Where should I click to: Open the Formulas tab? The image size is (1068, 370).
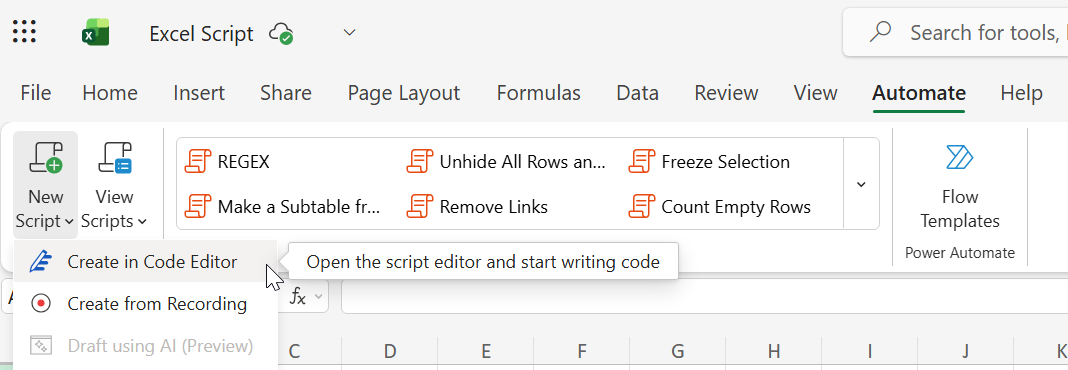[x=539, y=93]
